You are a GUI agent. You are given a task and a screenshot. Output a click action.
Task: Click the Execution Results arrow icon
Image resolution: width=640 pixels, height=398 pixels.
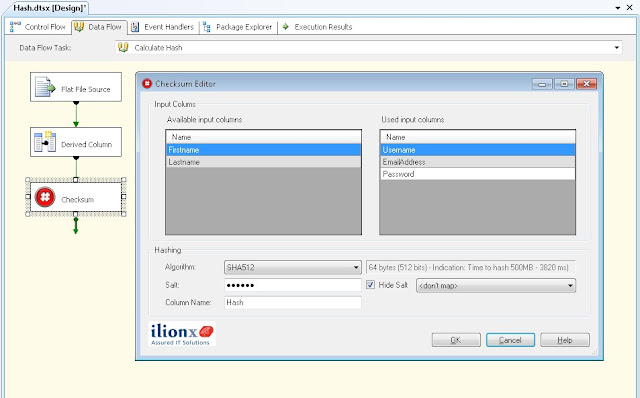[x=285, y=27]
